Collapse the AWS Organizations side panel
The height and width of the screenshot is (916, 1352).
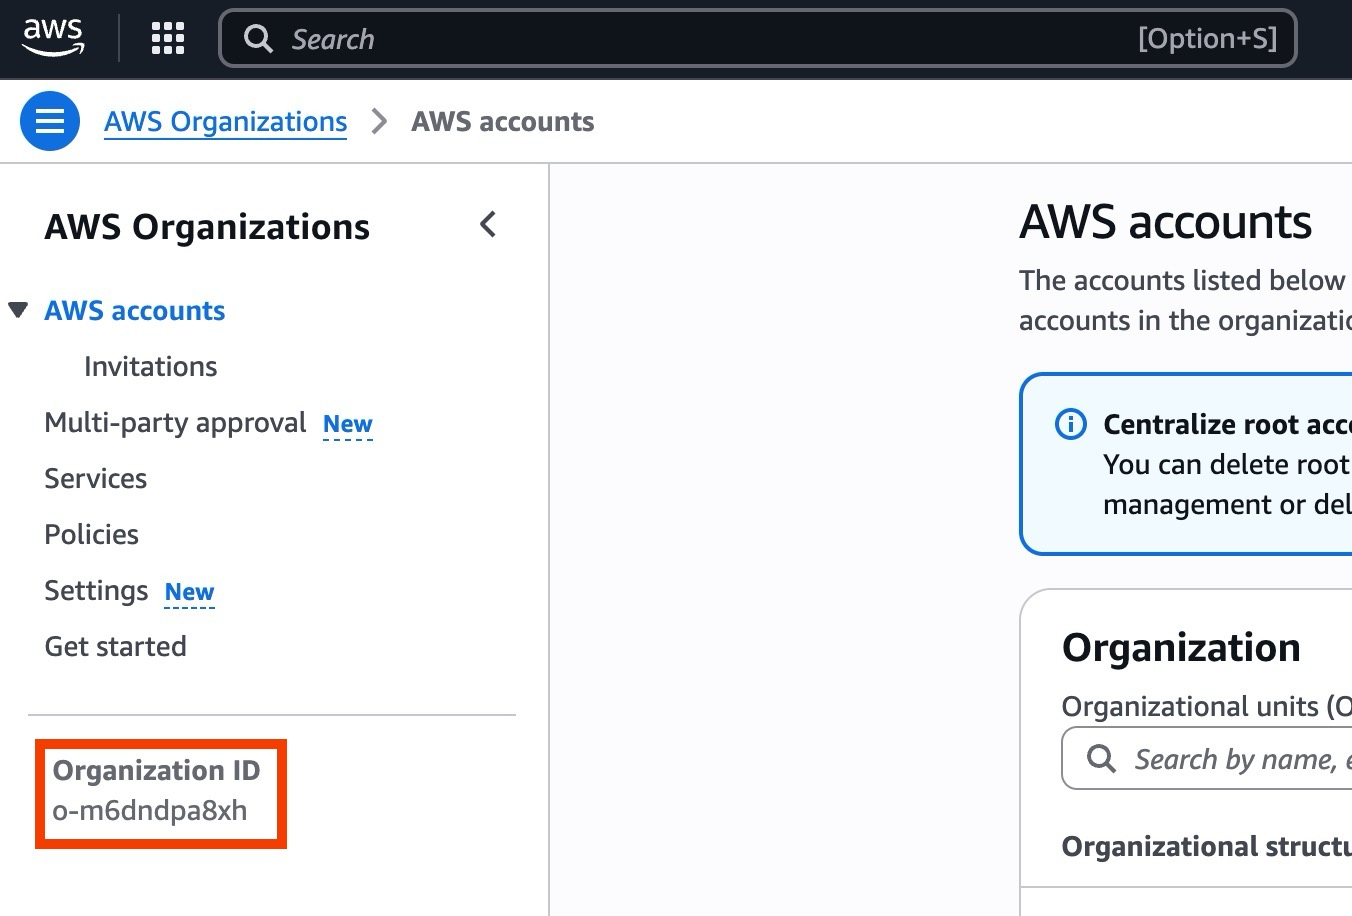pos(488,225)
